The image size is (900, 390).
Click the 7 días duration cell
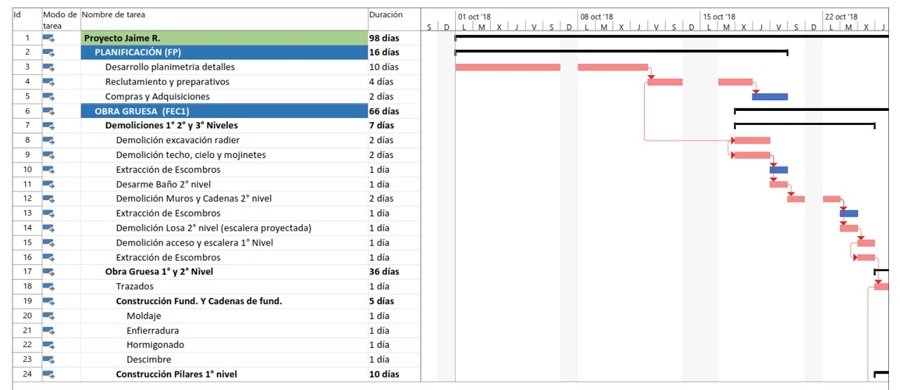[x=394, y=126]
